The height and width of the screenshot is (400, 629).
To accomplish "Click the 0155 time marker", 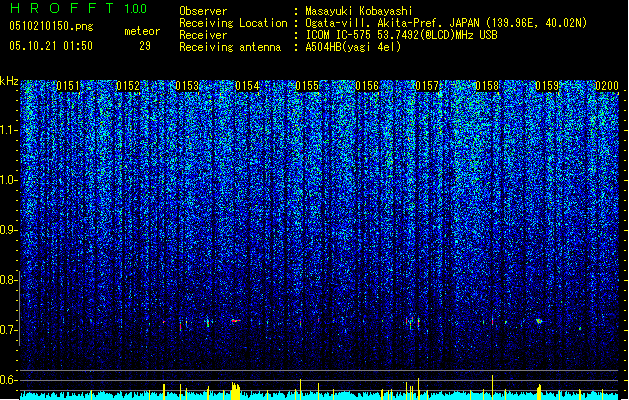I will click(x=307, y=86).
